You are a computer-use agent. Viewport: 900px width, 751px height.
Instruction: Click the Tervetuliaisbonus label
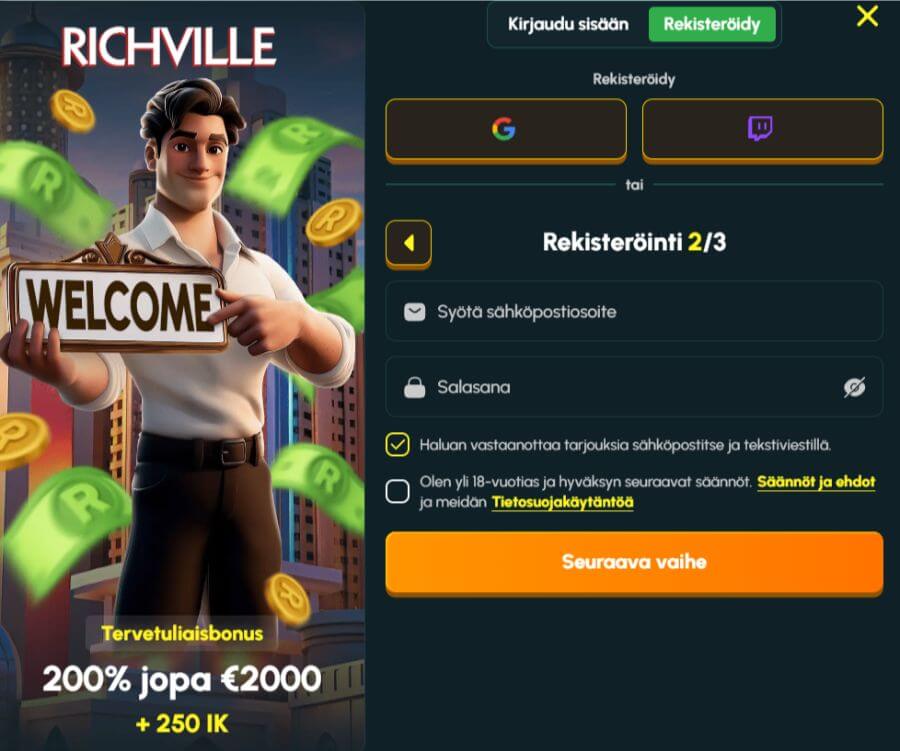point(182,633)
